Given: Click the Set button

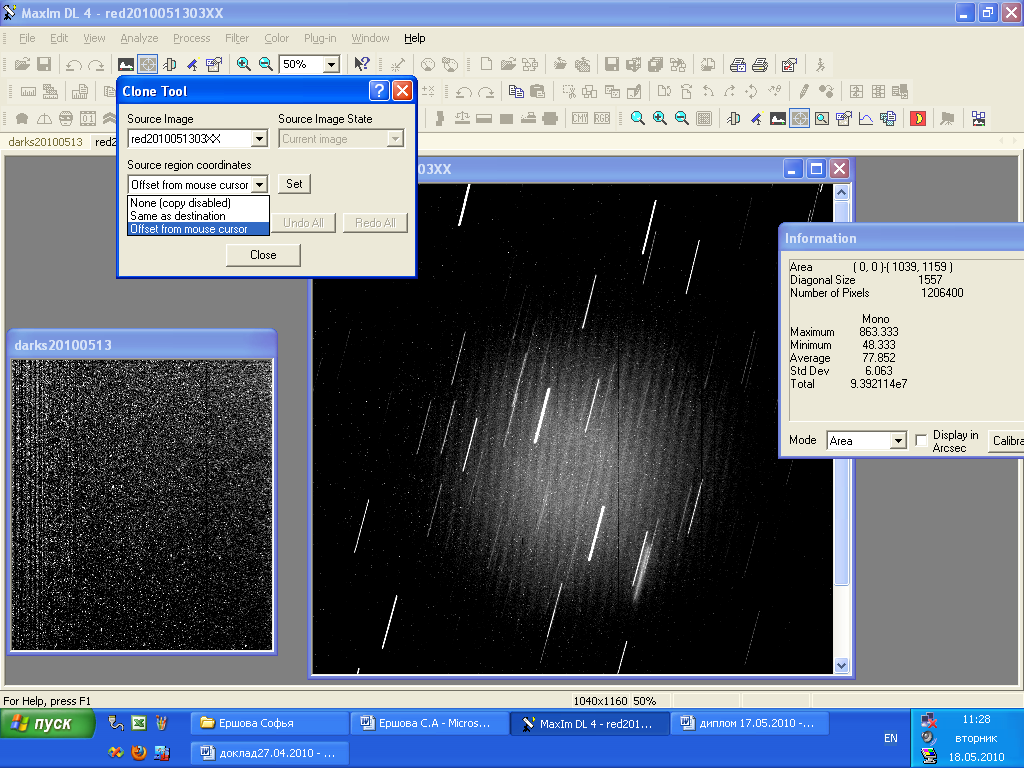Looking at the screenshot, I should point(294,184).
